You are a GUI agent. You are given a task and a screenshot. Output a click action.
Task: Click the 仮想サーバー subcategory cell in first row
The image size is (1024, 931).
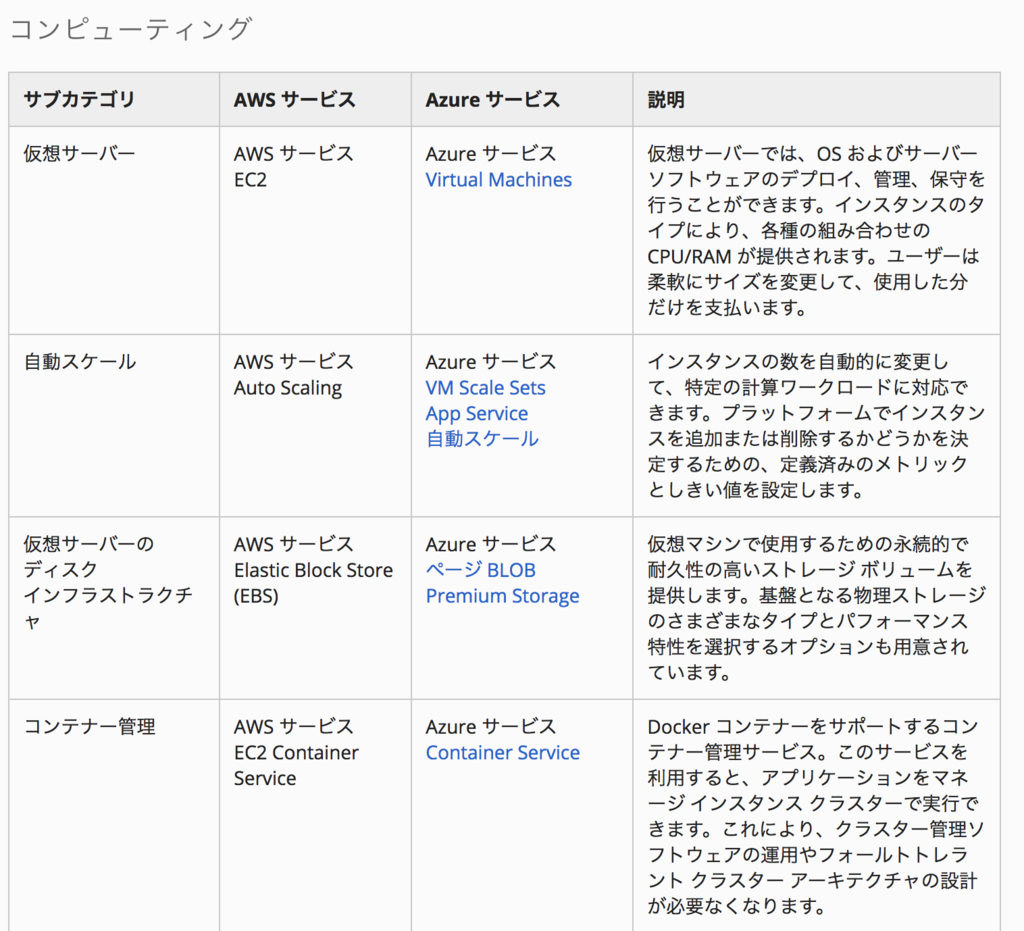click(79, 154)
